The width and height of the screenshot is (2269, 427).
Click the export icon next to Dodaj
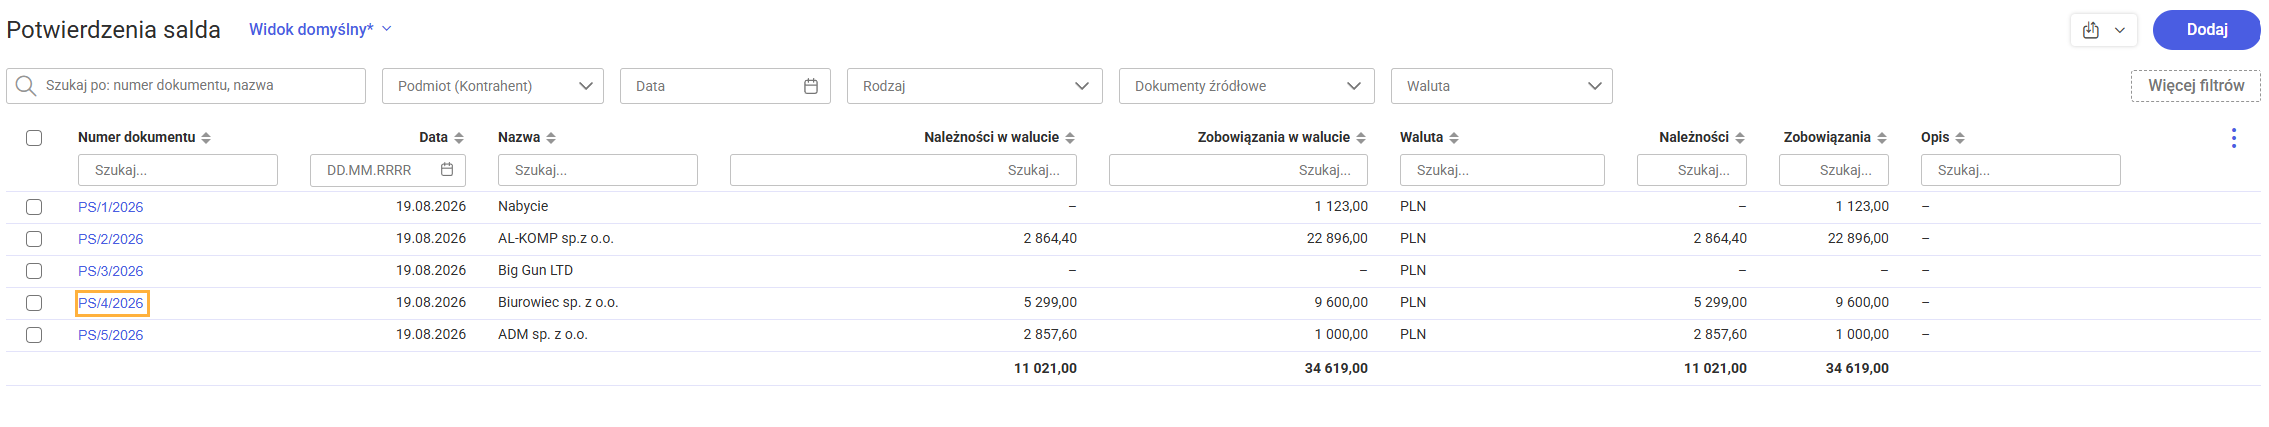[x=2091, y=30]
